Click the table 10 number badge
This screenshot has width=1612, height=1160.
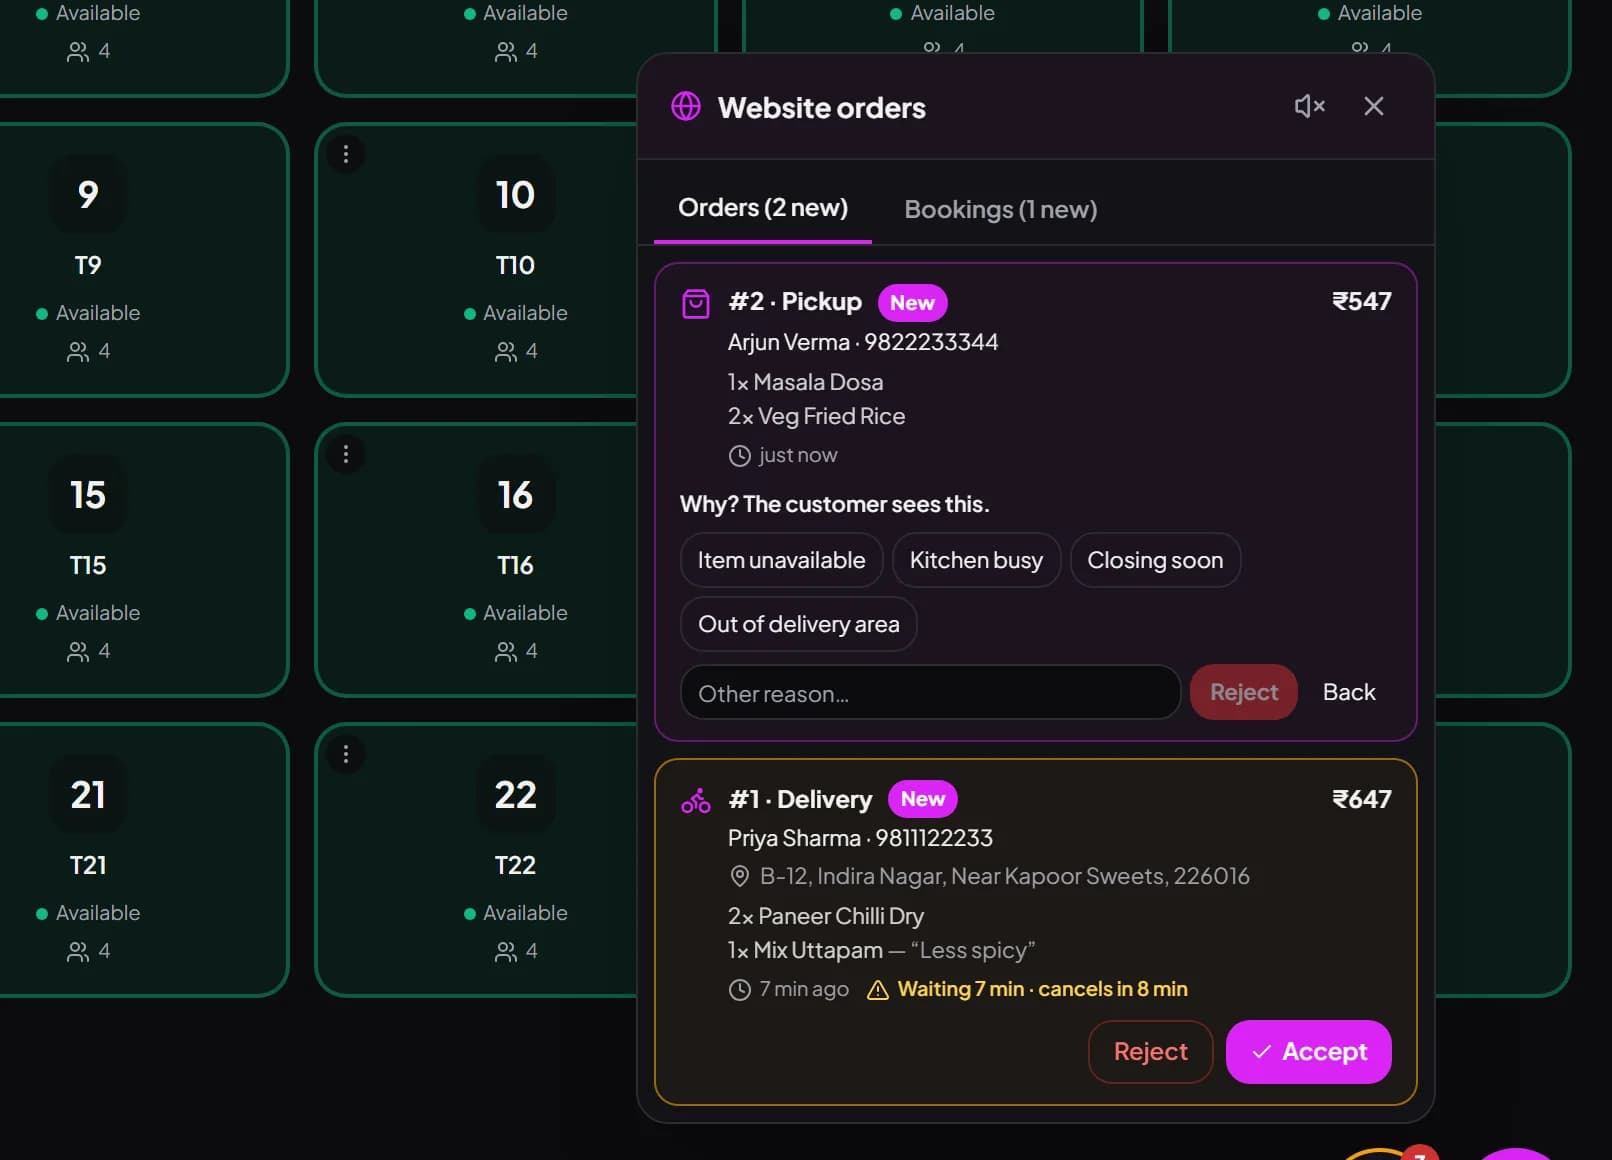click(515, 195)
